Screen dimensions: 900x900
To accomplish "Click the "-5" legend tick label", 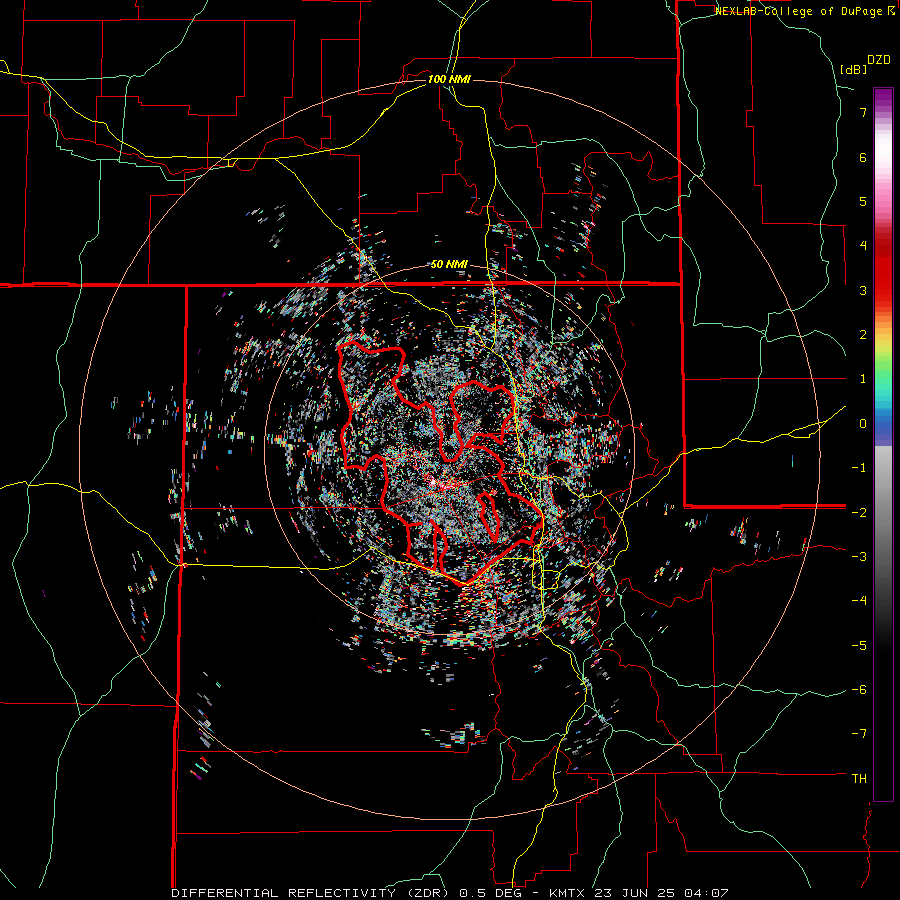I will tap(859, 645).
